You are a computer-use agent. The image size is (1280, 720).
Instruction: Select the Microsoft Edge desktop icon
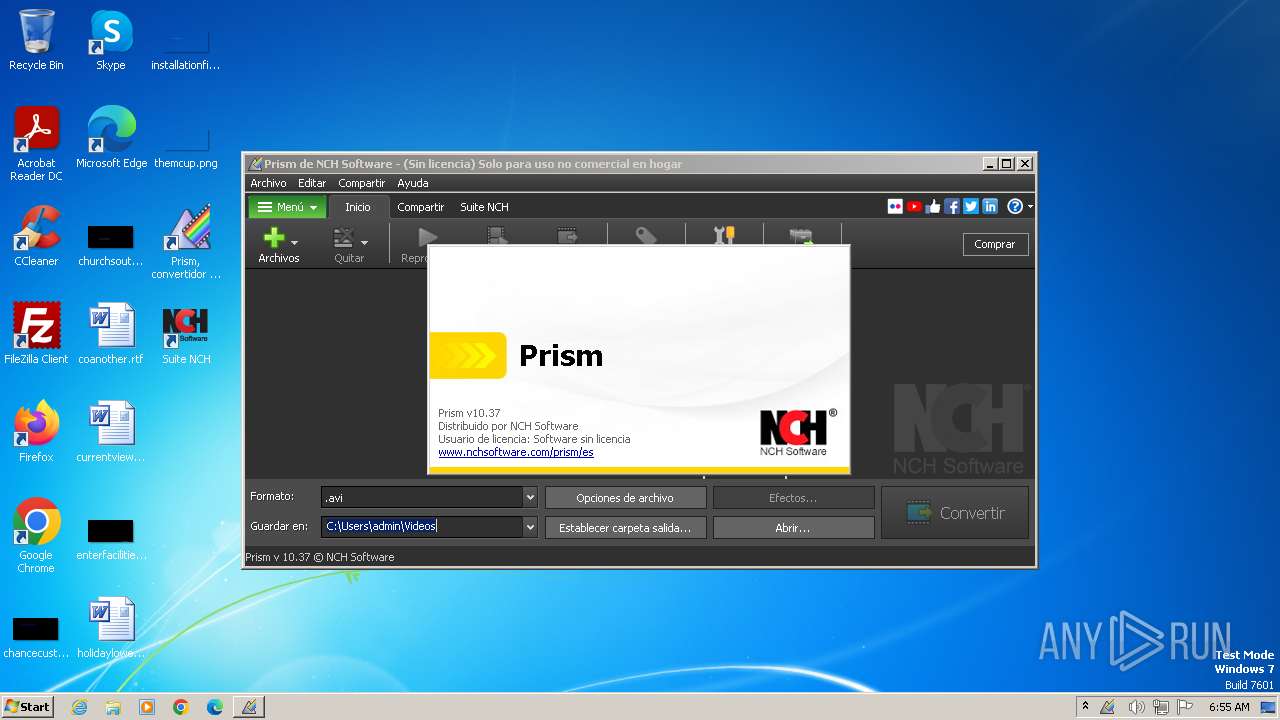coord(111,138)
